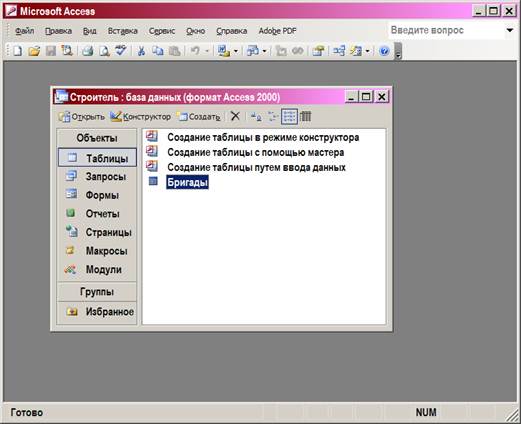Expand the New Object dropdown arrow

click(x=367, y=51)
